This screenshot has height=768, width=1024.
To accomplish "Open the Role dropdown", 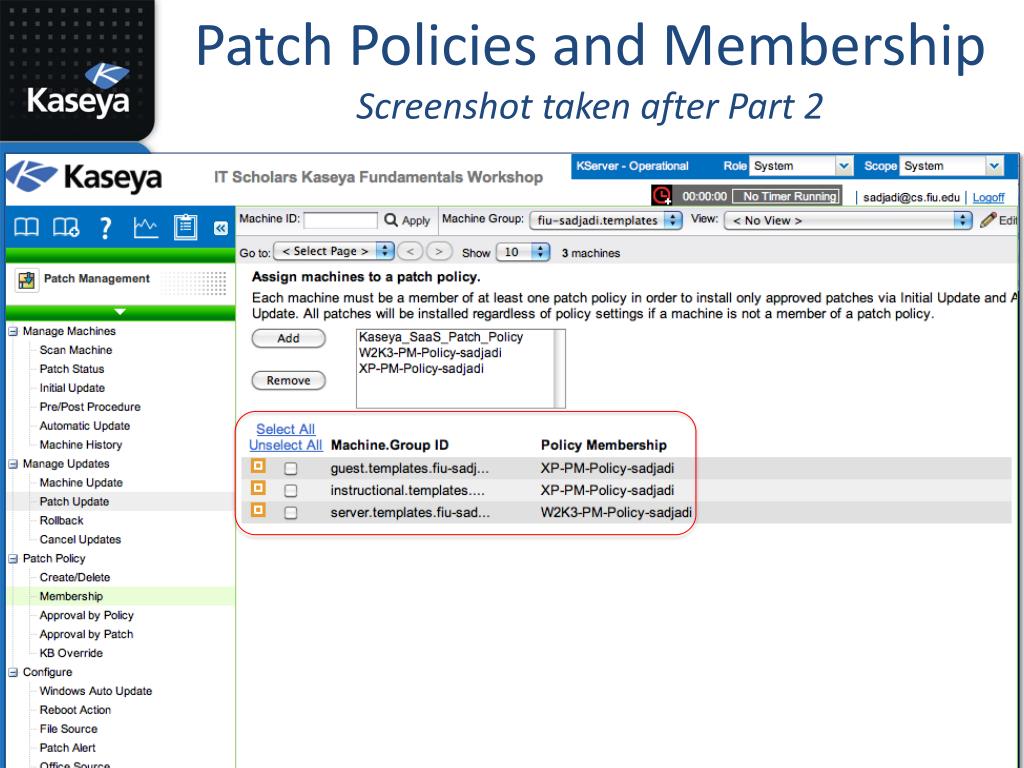I will point(801,166).
